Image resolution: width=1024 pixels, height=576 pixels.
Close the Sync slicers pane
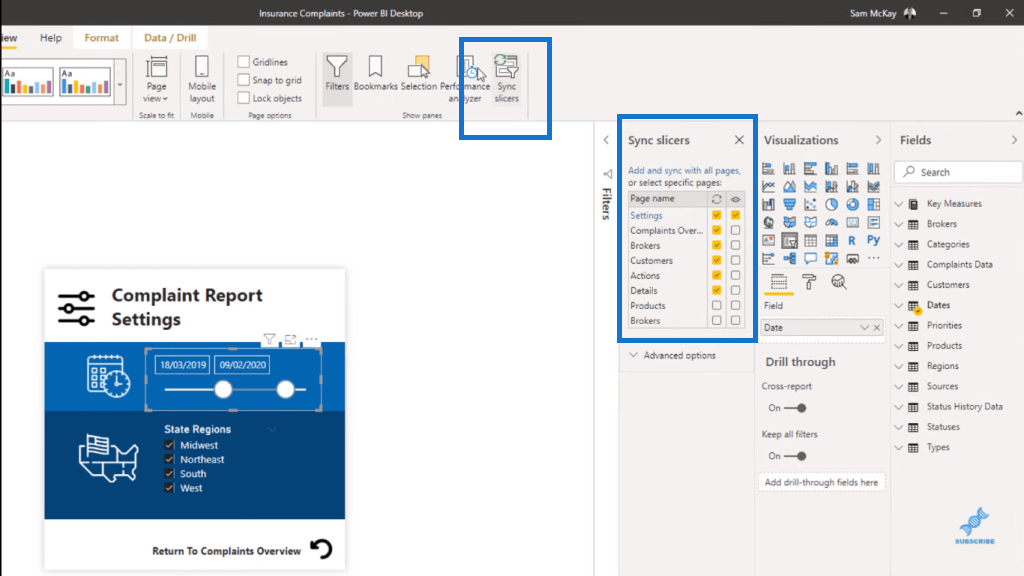739,141
